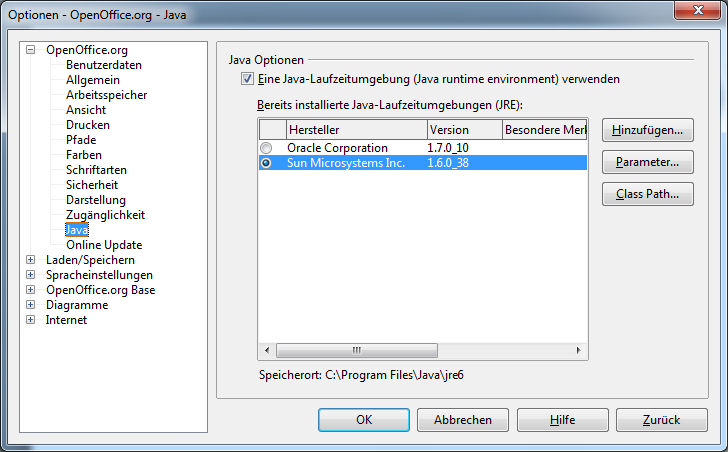This screenshot has width=728, height=452.
Task: Open the Drucken settings page
Action: click(88, 125)
